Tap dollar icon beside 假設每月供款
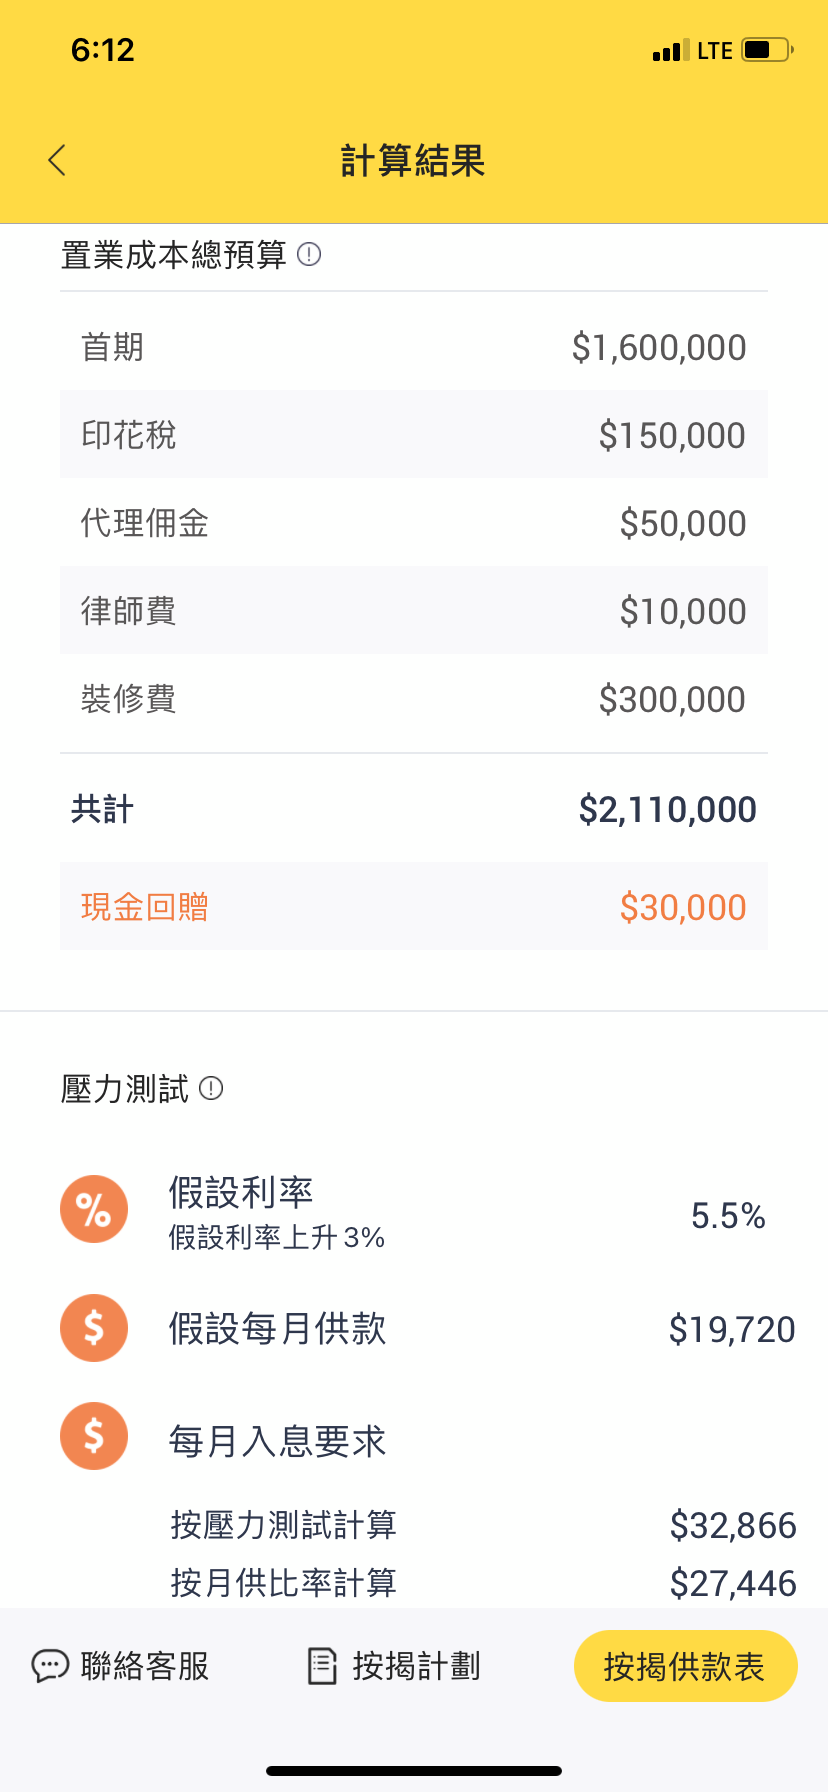828x1792 pixels. point(94,1328)
